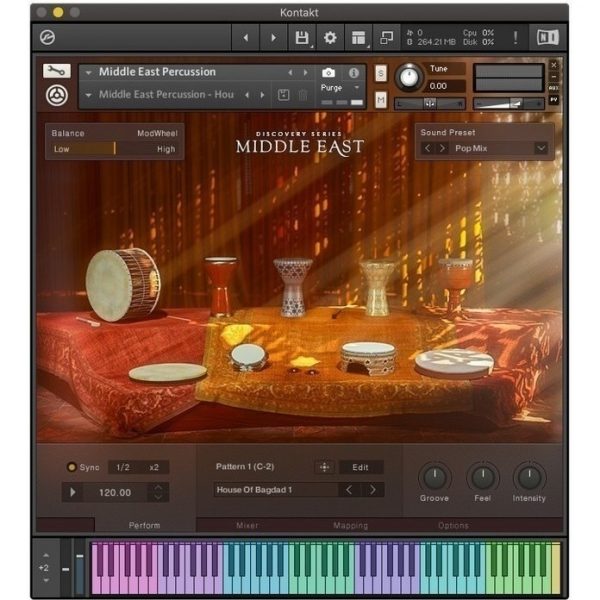Set half-time 1/2 tempo option
This screenshot has width=600, height=600.
pos(123,467)
